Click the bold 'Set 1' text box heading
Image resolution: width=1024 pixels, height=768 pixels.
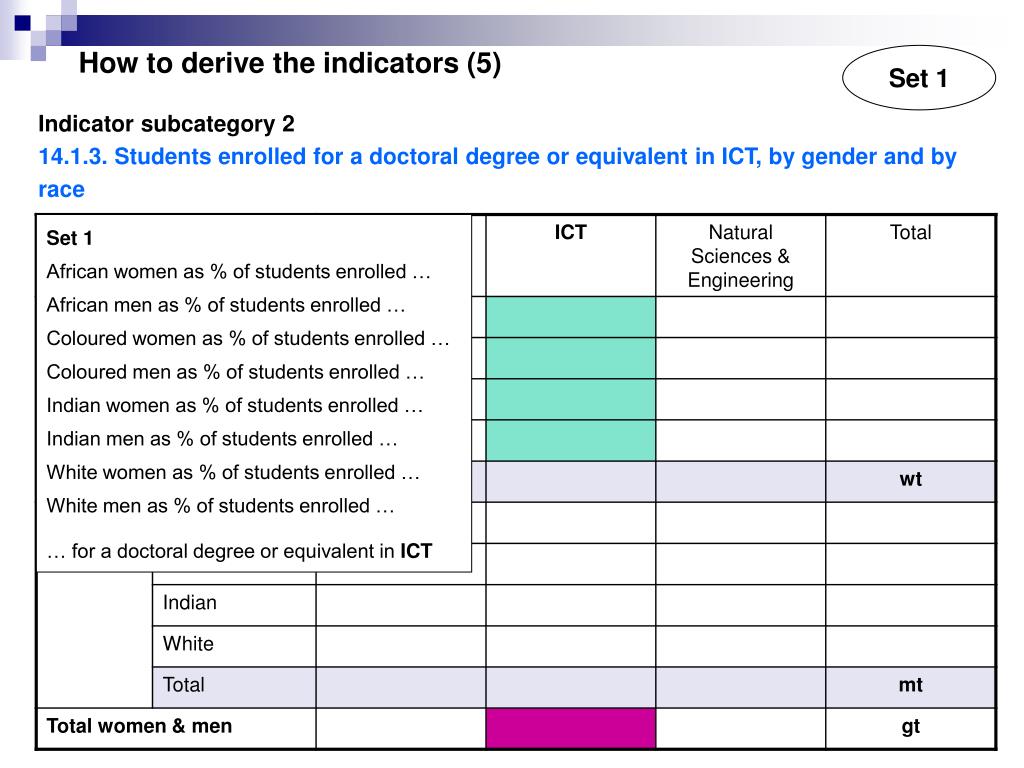69,238
